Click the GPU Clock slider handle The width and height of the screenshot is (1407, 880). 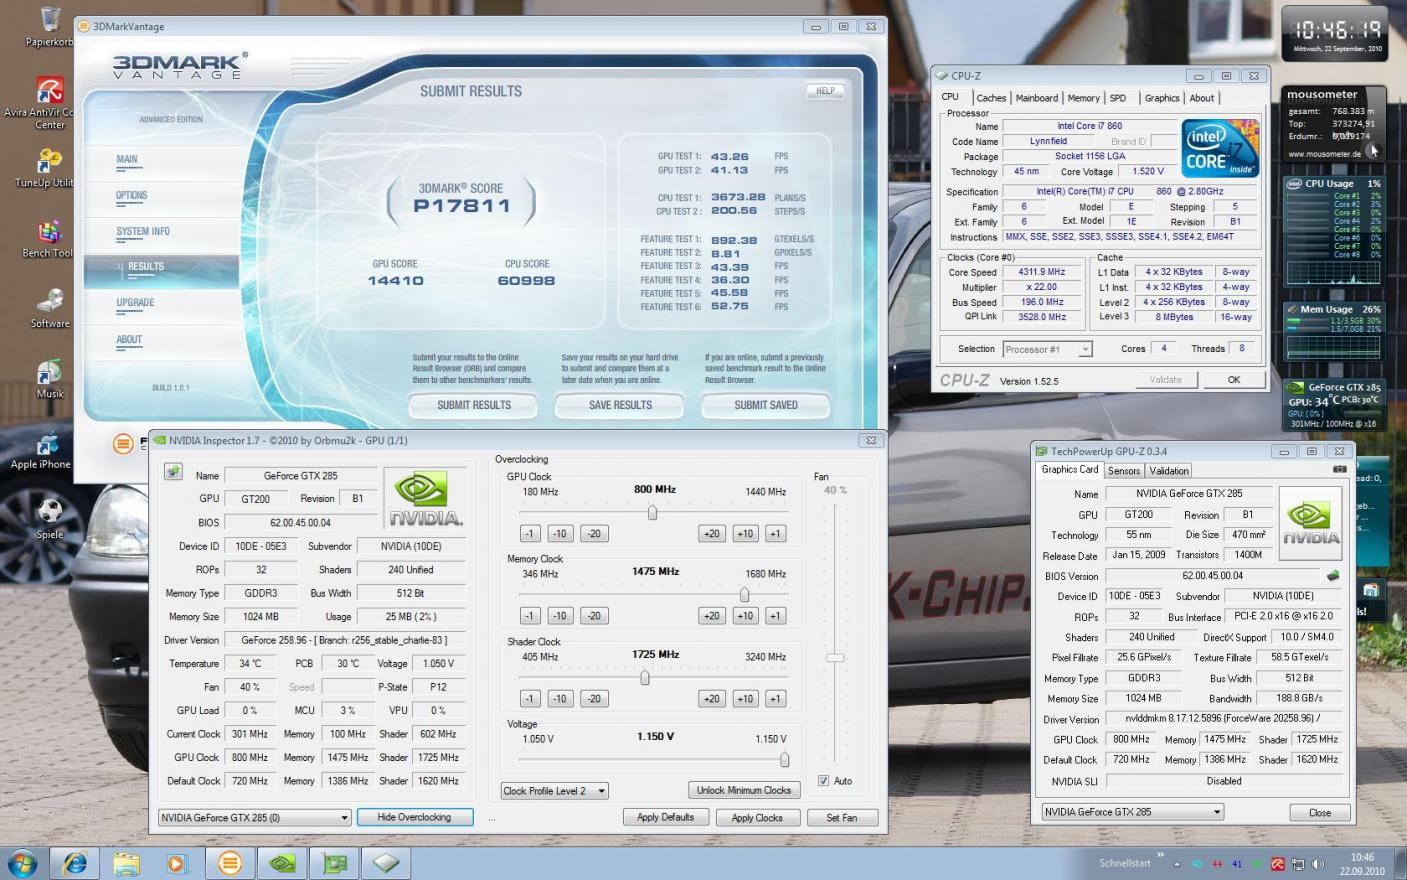tap(652, 513)
